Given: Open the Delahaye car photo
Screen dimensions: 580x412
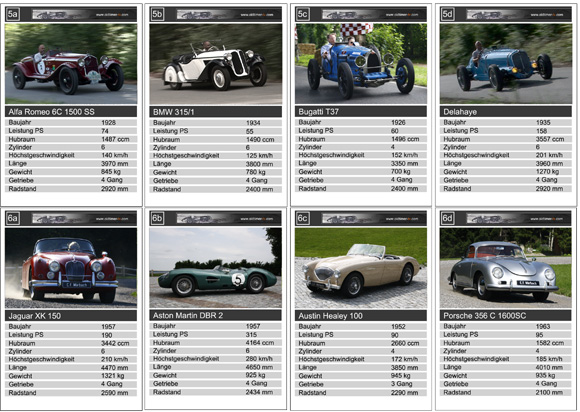Looking at the screenshot, I should click(506, 64).
